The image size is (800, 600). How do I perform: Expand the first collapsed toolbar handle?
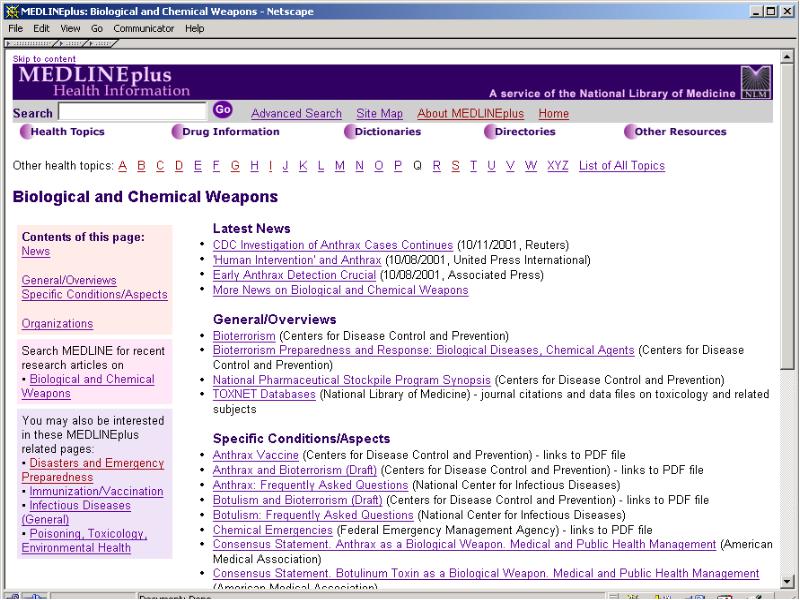tap(31, 43)
